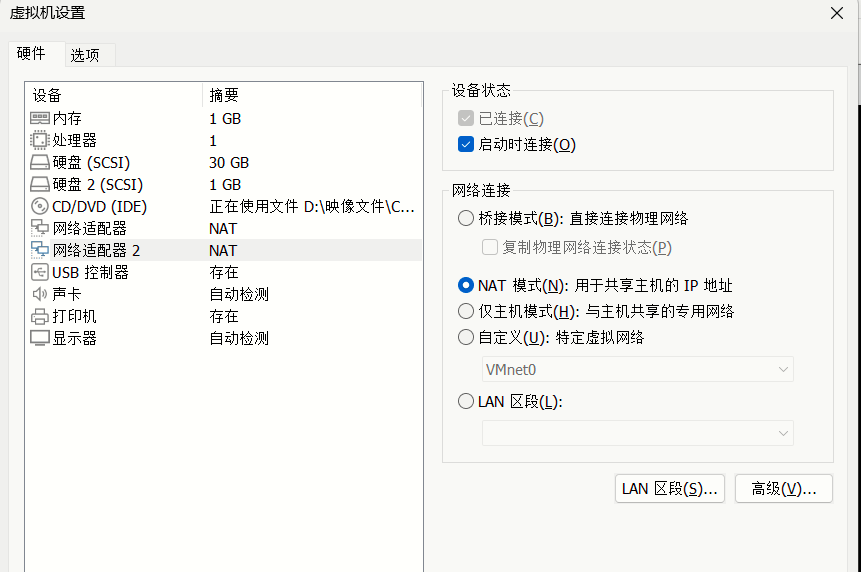This screenshot has height=572, width=861.
Task: Select the 打印机 row label
Action: point(75,316)
